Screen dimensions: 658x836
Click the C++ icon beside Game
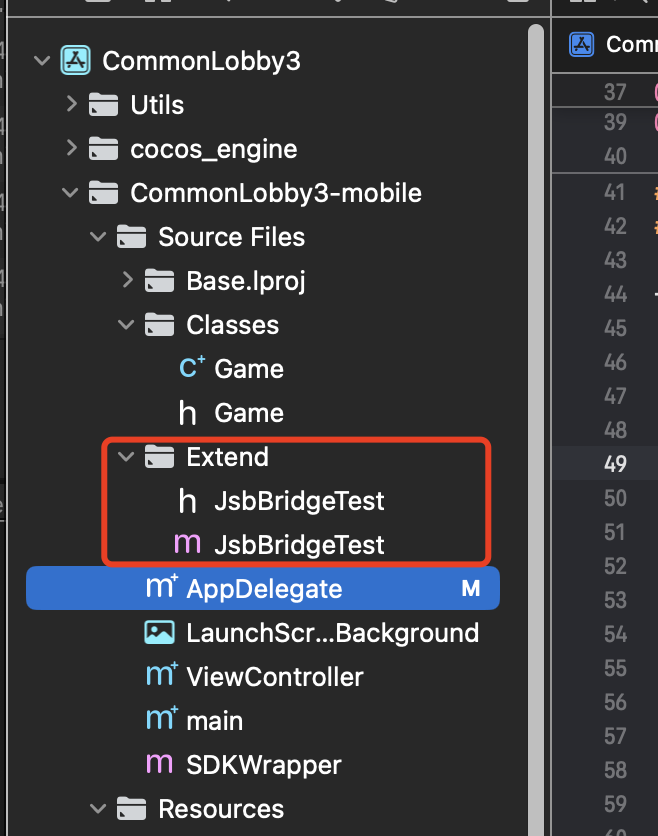[x=192, y=369]
